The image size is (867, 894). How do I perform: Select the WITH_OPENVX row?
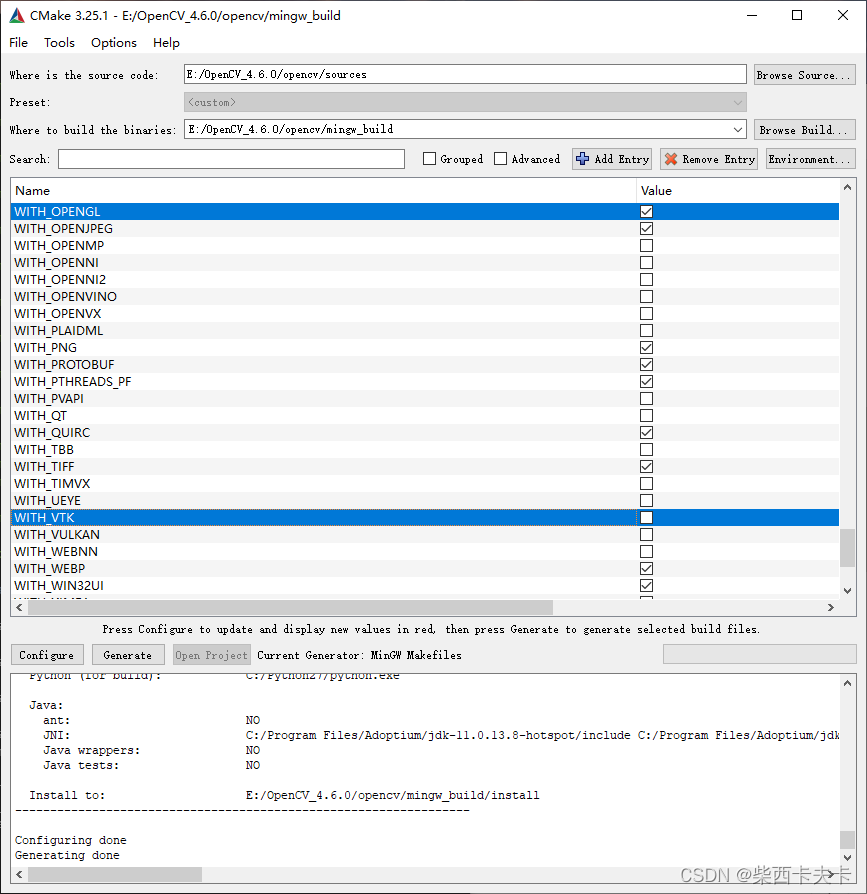[x=425, y=314]
